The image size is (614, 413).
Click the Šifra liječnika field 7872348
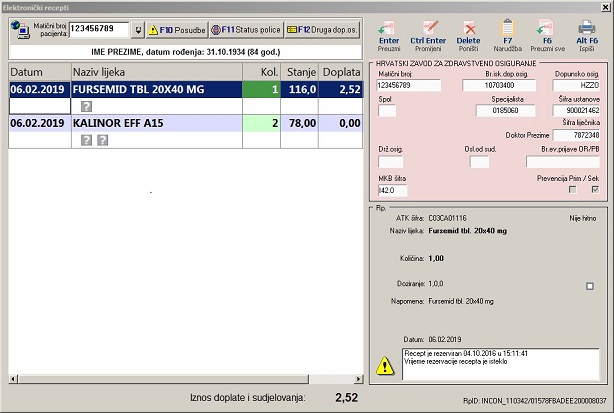click(576, 135)
